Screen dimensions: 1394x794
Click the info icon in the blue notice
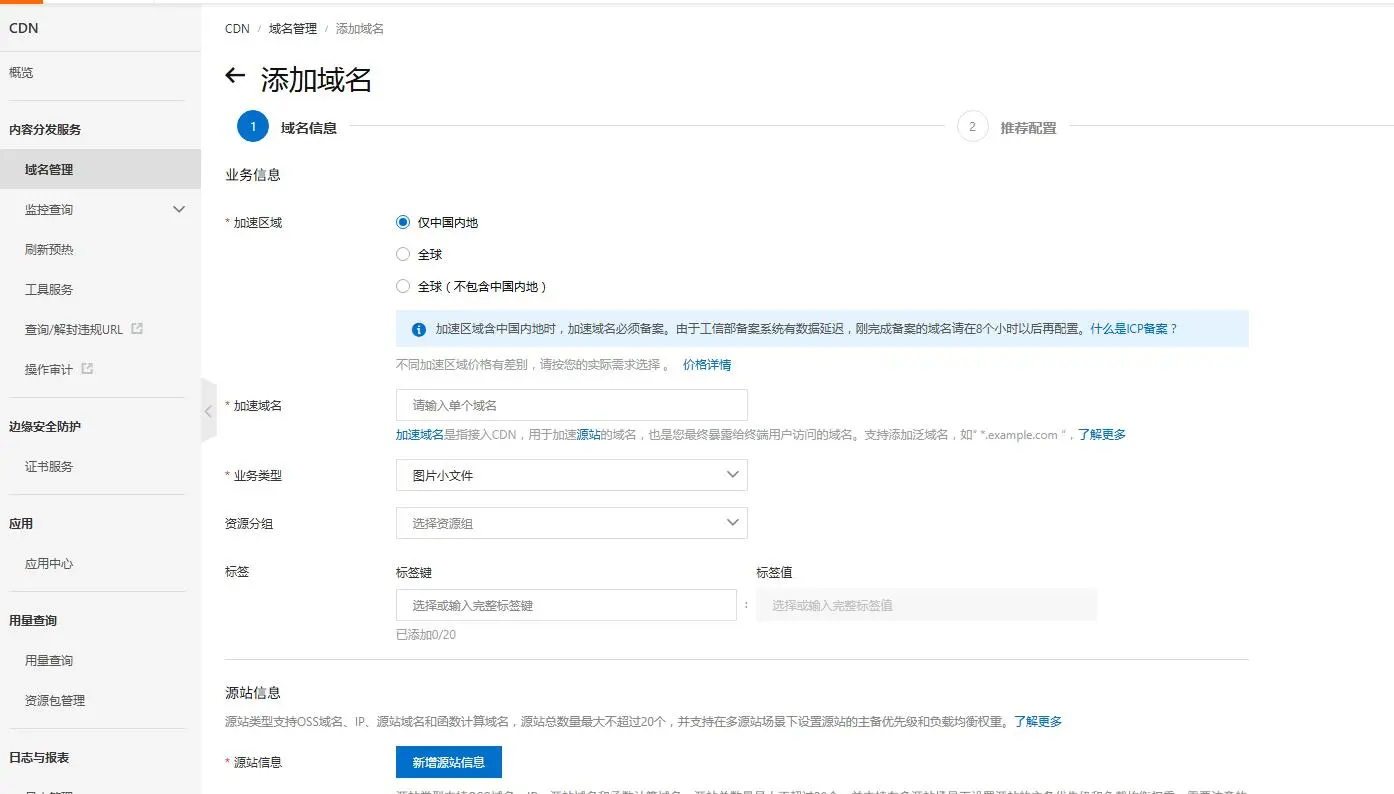coord(419,329)
